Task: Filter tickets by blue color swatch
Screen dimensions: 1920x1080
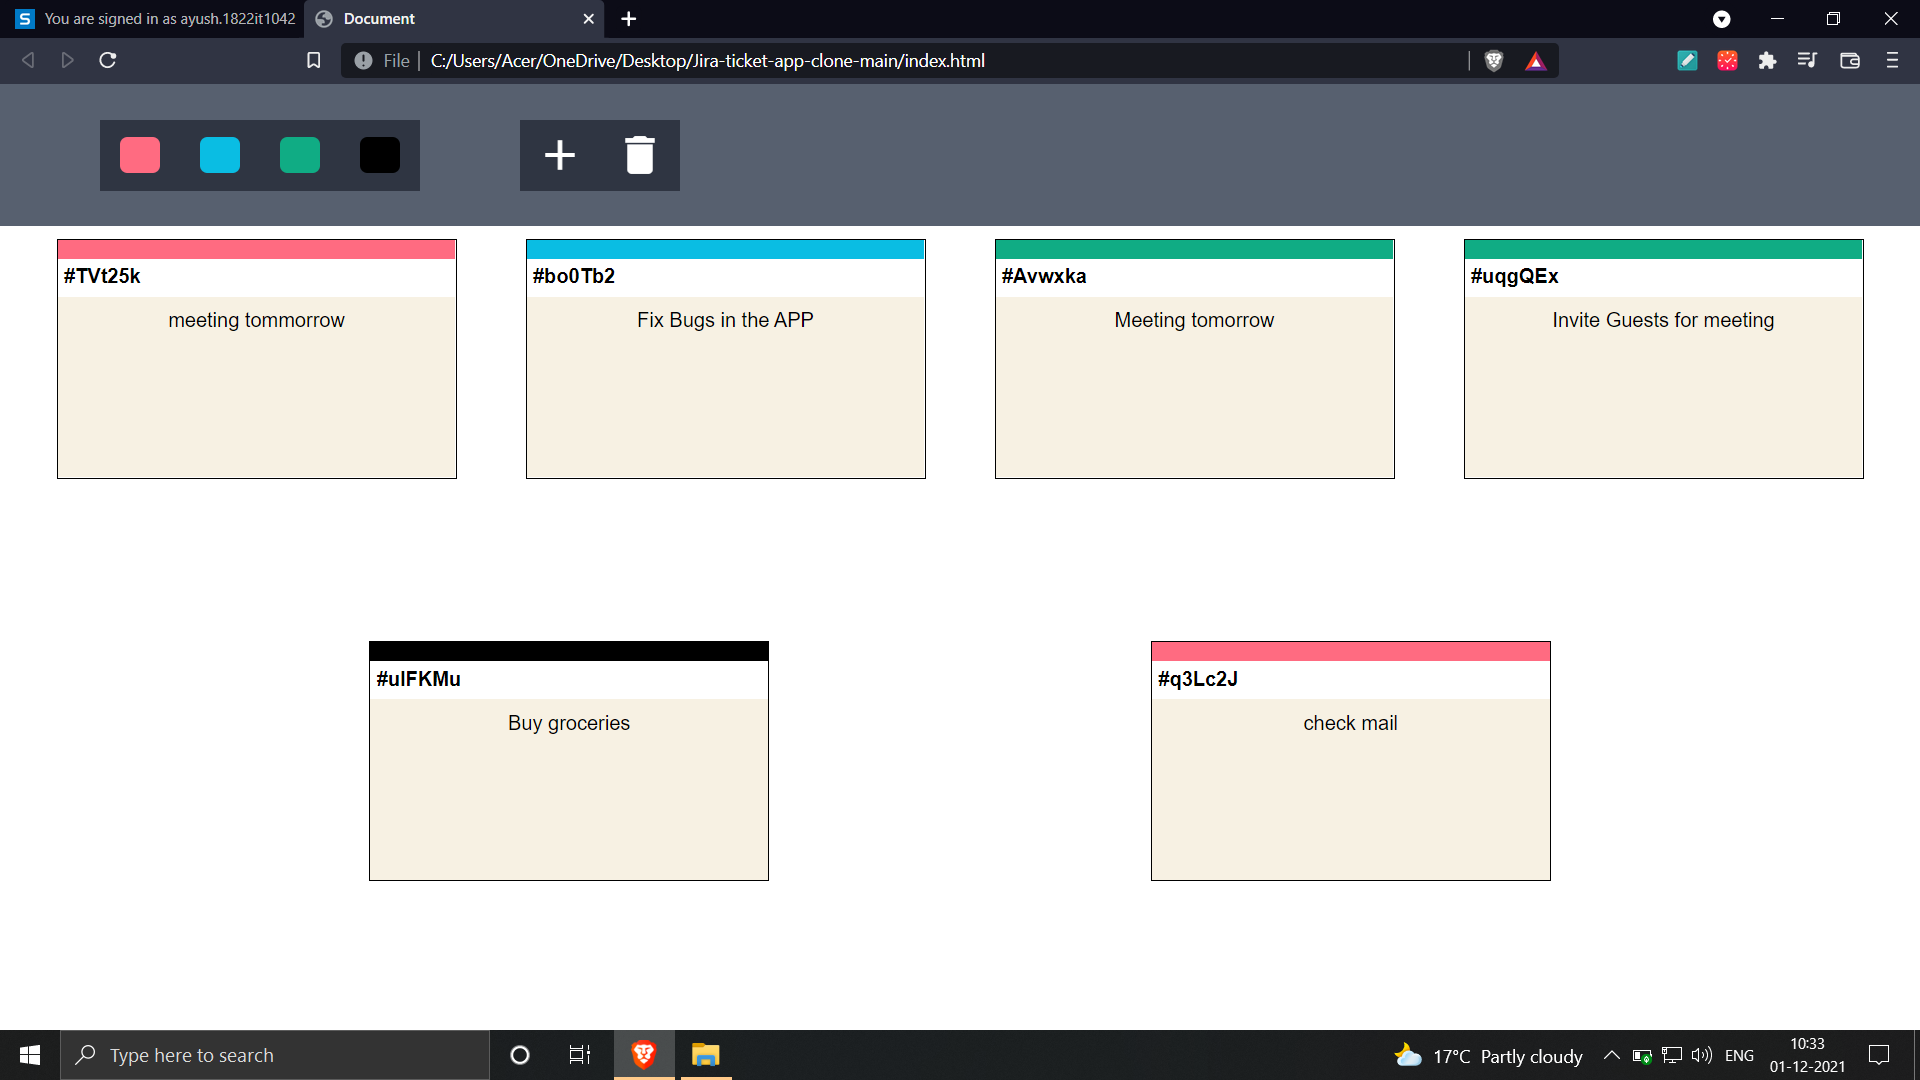Action: click(220, 155)
